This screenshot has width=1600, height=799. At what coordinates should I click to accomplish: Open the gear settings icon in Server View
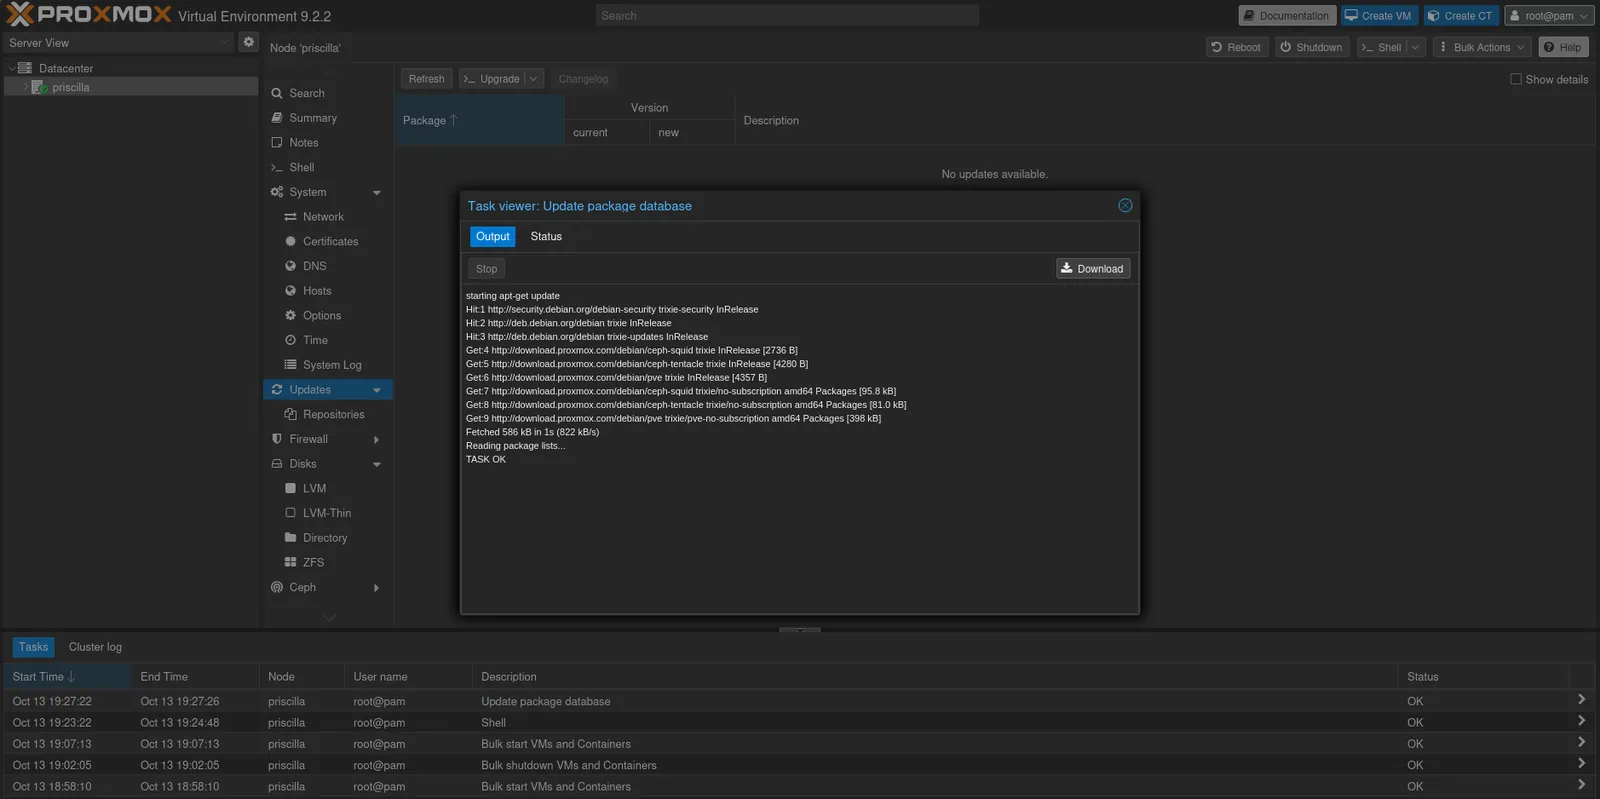(x=249, y=42)
